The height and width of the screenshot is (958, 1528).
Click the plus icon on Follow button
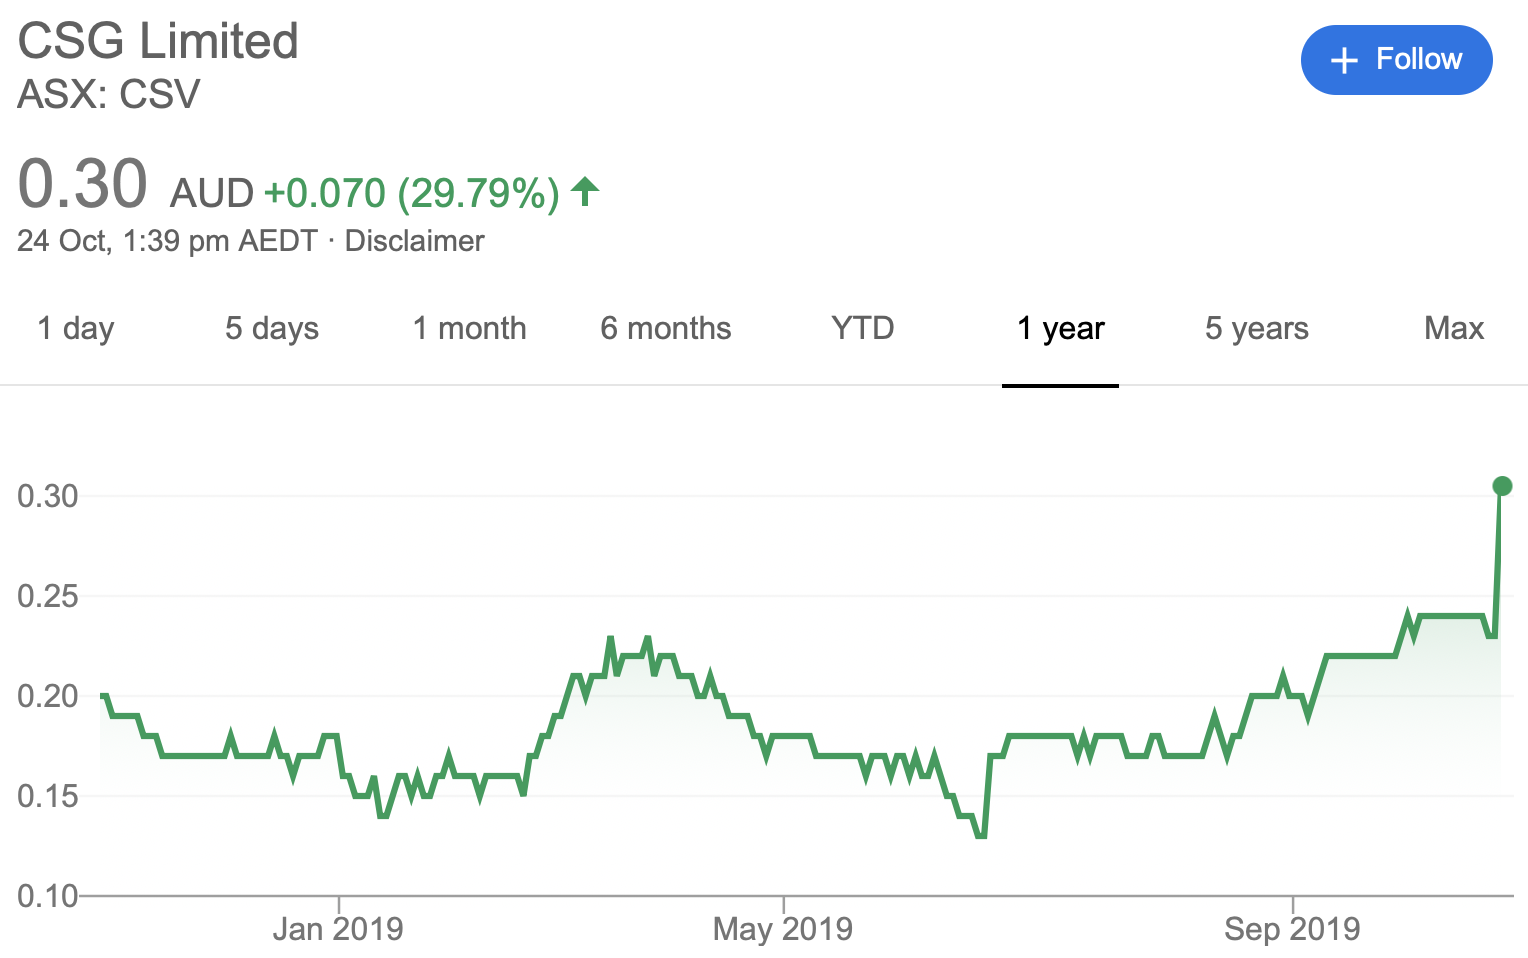pos(1344,60)
